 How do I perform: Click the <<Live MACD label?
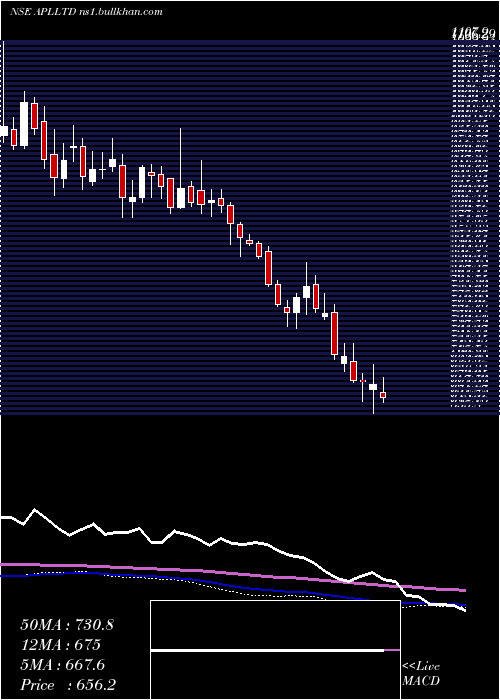tap(421, 674)
